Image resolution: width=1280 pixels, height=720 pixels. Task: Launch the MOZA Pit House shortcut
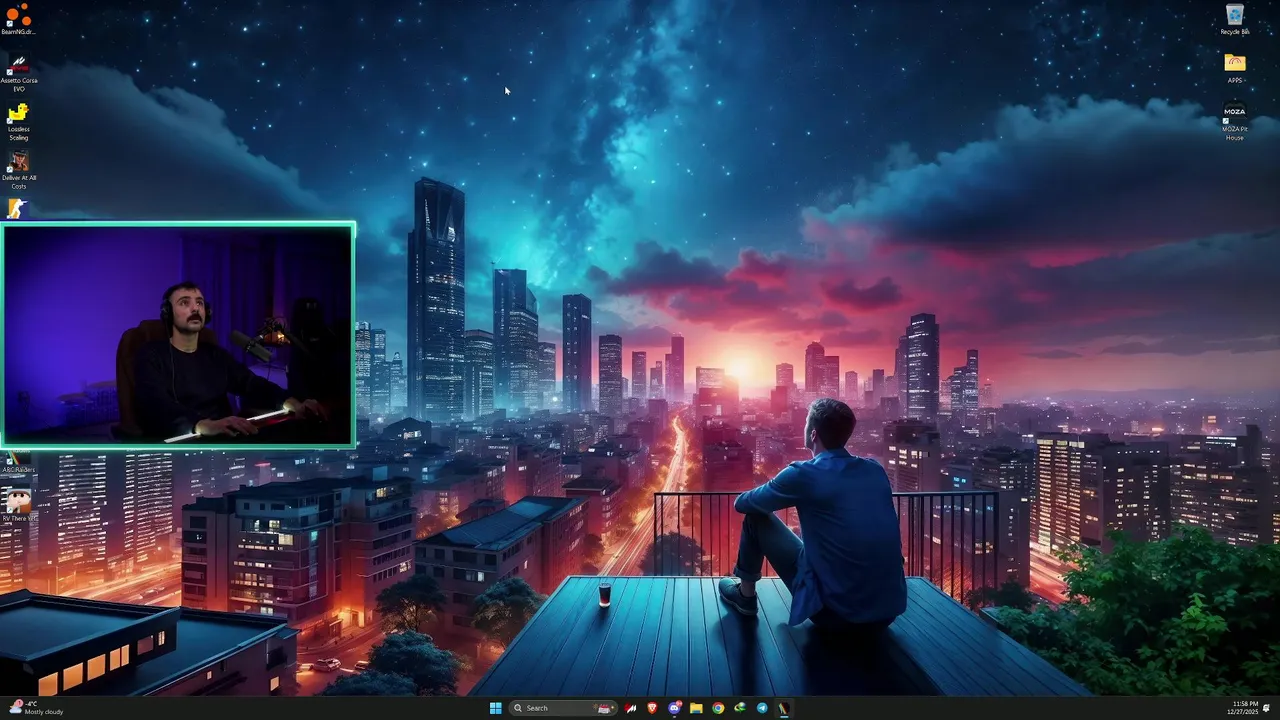pos(1235,121)
